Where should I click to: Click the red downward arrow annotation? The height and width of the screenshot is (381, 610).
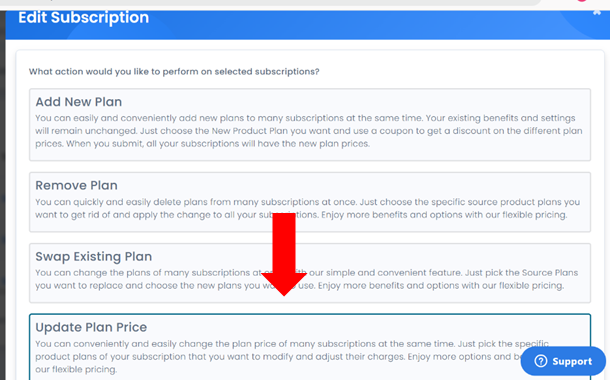pos(284,255)
